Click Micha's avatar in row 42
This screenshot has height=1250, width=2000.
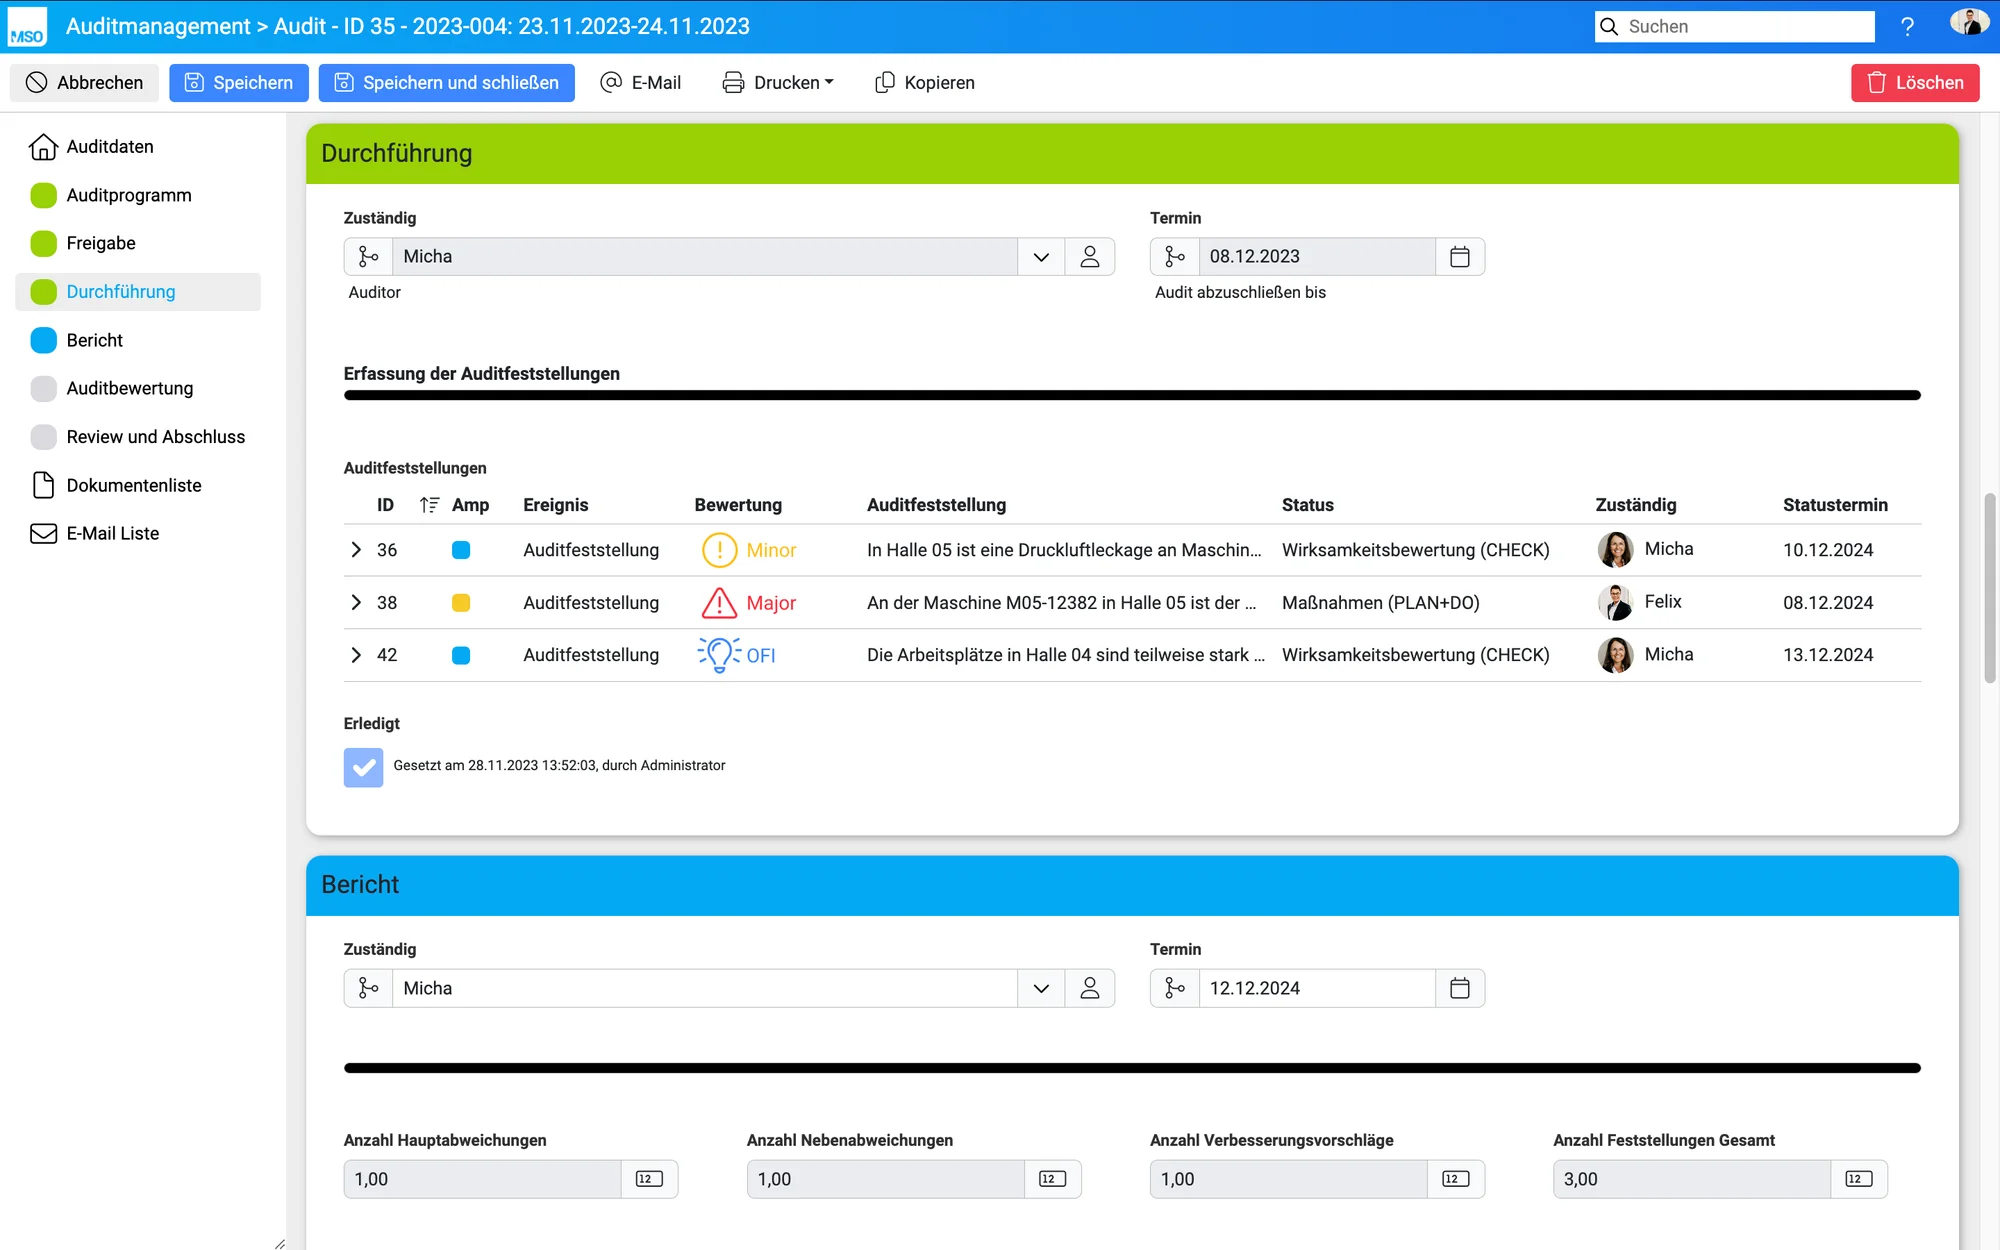pos(1615,655)
